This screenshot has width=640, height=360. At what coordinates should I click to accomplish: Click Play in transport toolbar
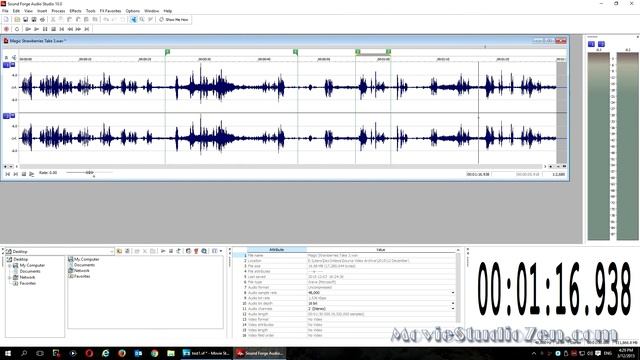(36, 29)
